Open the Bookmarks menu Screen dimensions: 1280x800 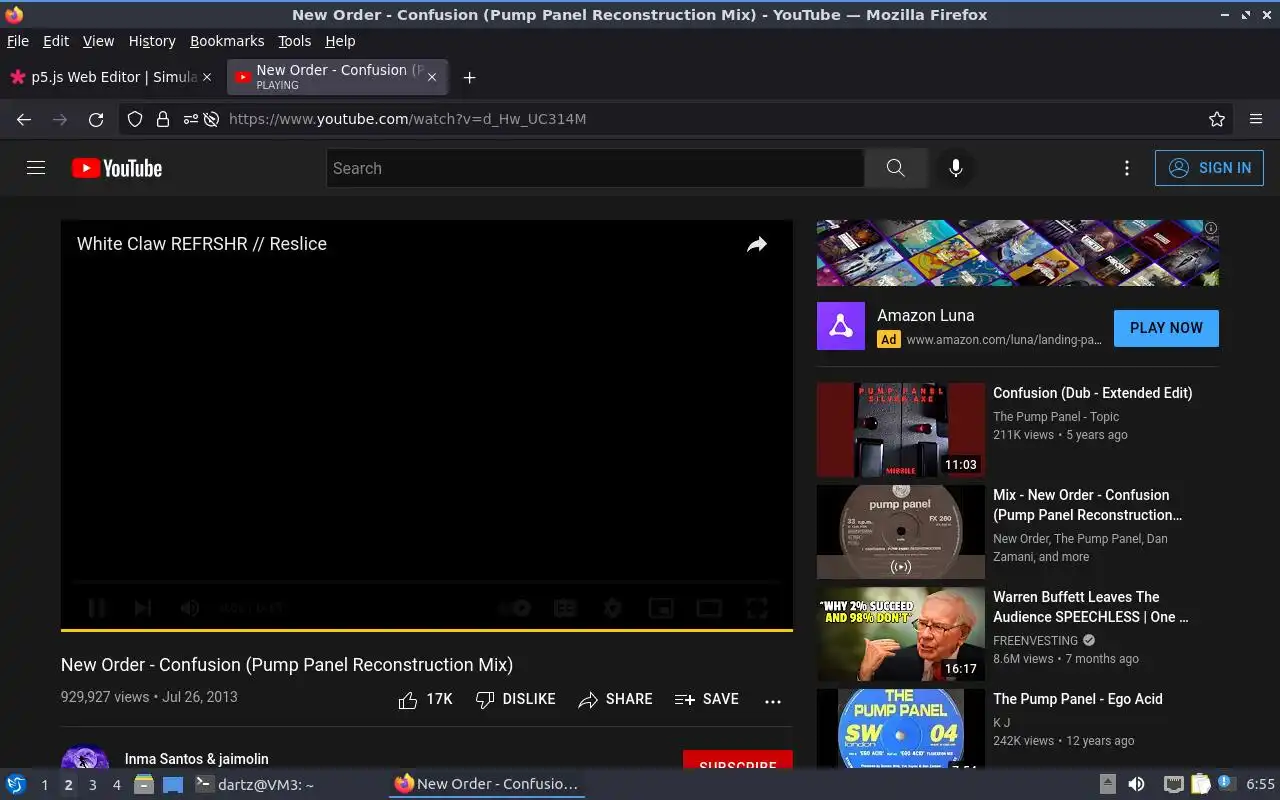click(x=227, y=41)
